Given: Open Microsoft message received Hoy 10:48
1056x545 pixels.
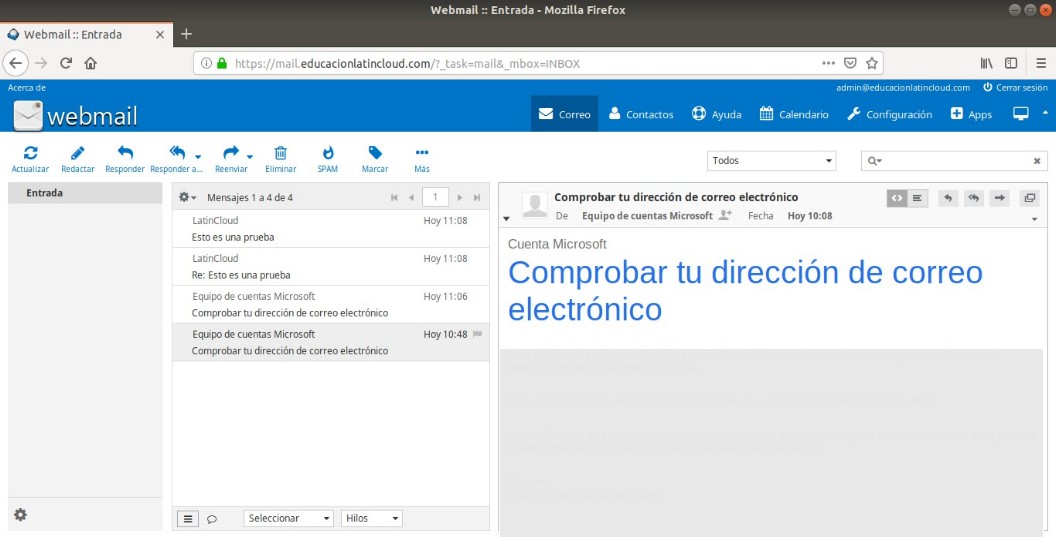Looking at the screenshot, I should [x=331, y=342].
